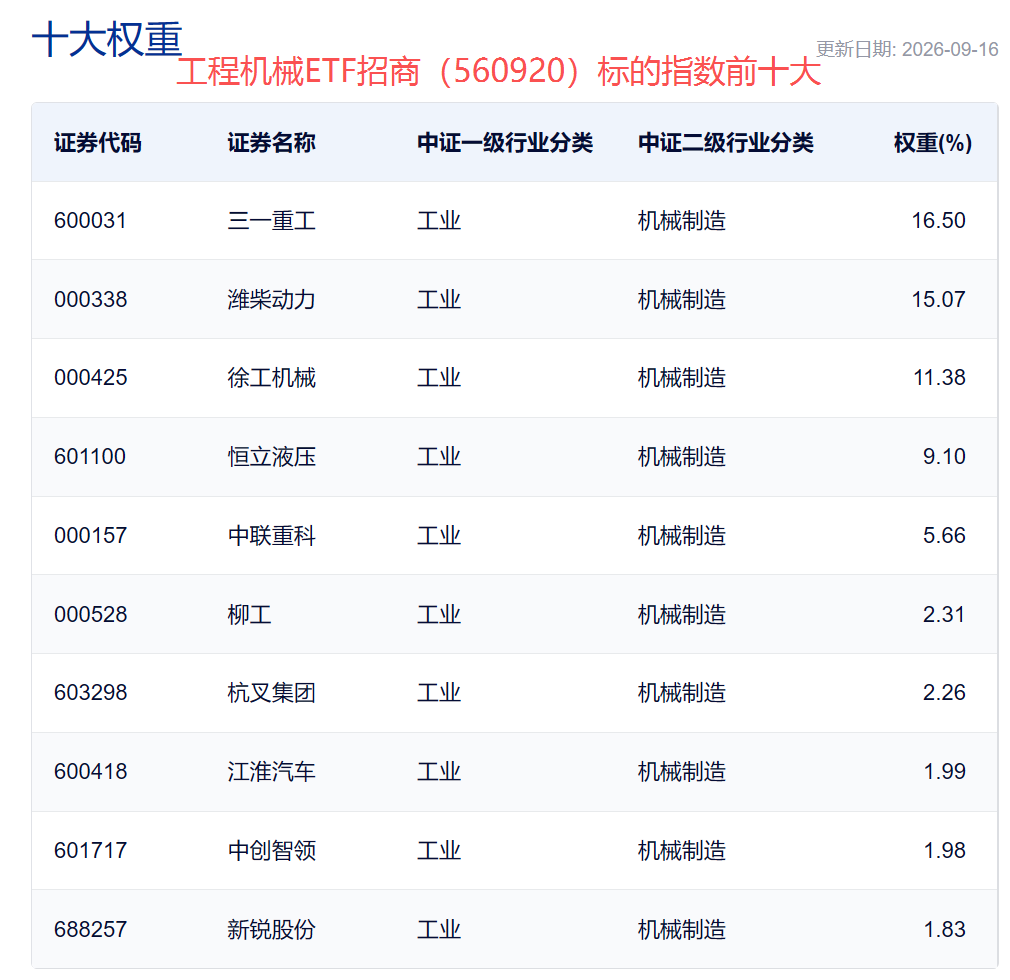Click the weight value 2.31
This screenshot has width=1010, height=980.
point(944,615)
